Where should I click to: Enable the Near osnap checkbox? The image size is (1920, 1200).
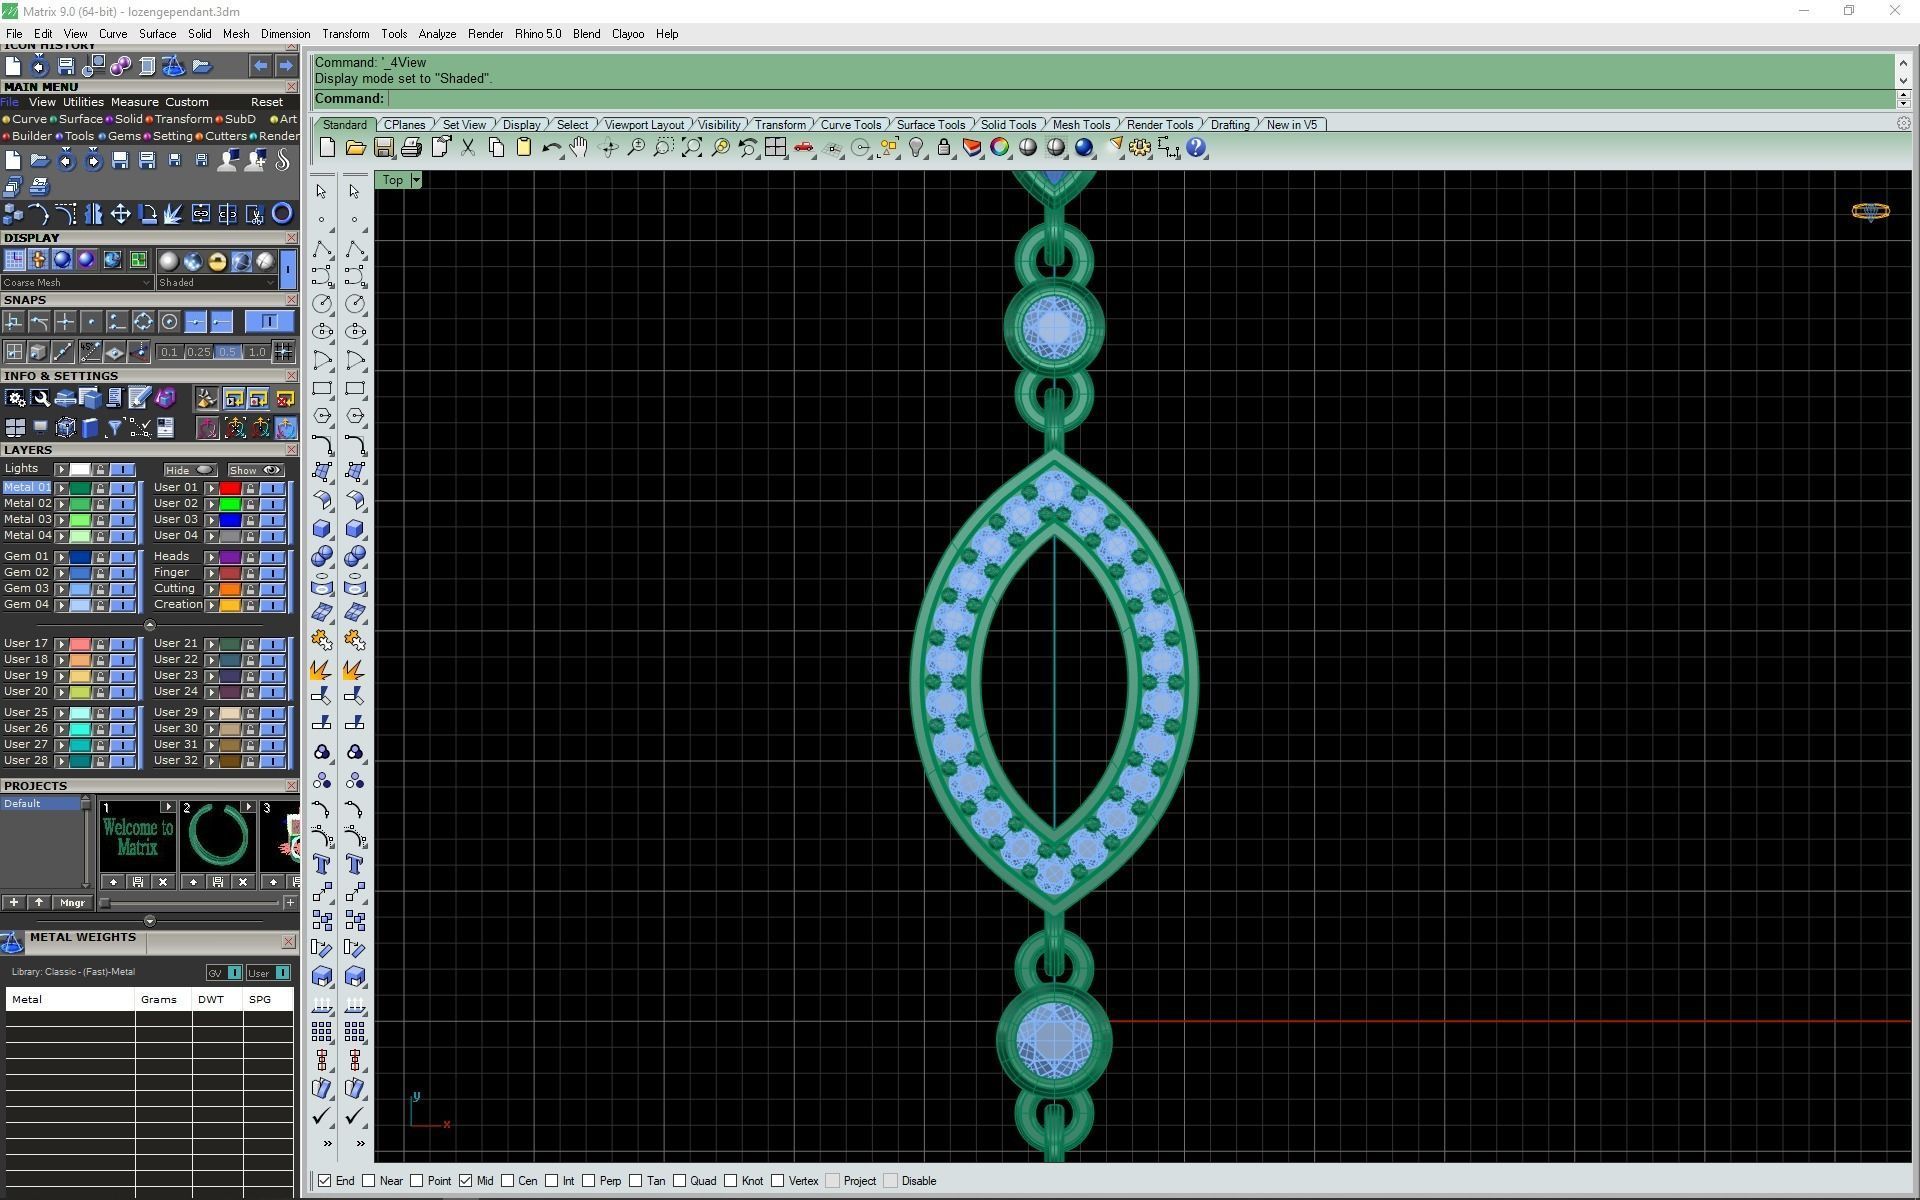(369, 1181)
